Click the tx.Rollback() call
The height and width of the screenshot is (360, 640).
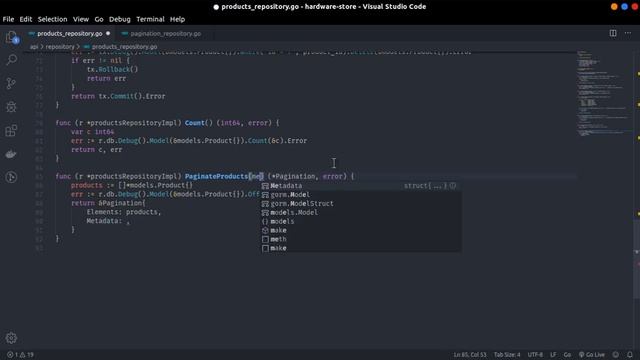point(112,69)
